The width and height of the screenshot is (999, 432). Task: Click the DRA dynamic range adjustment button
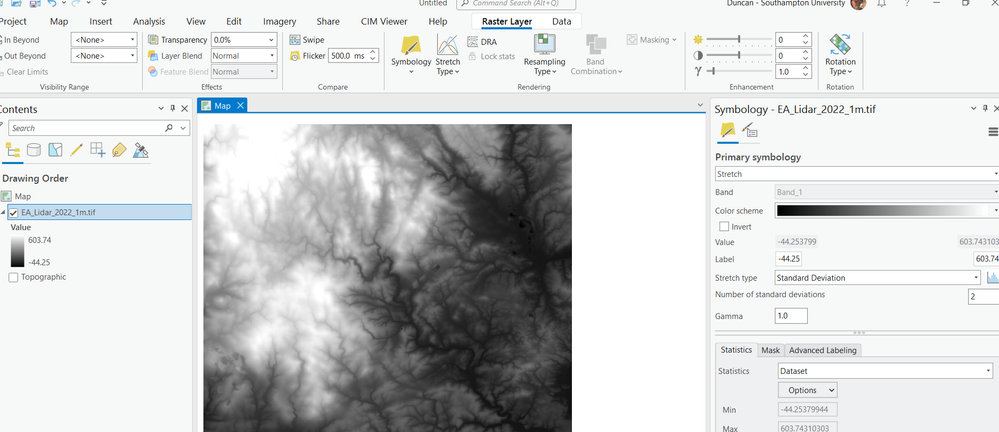482,42
